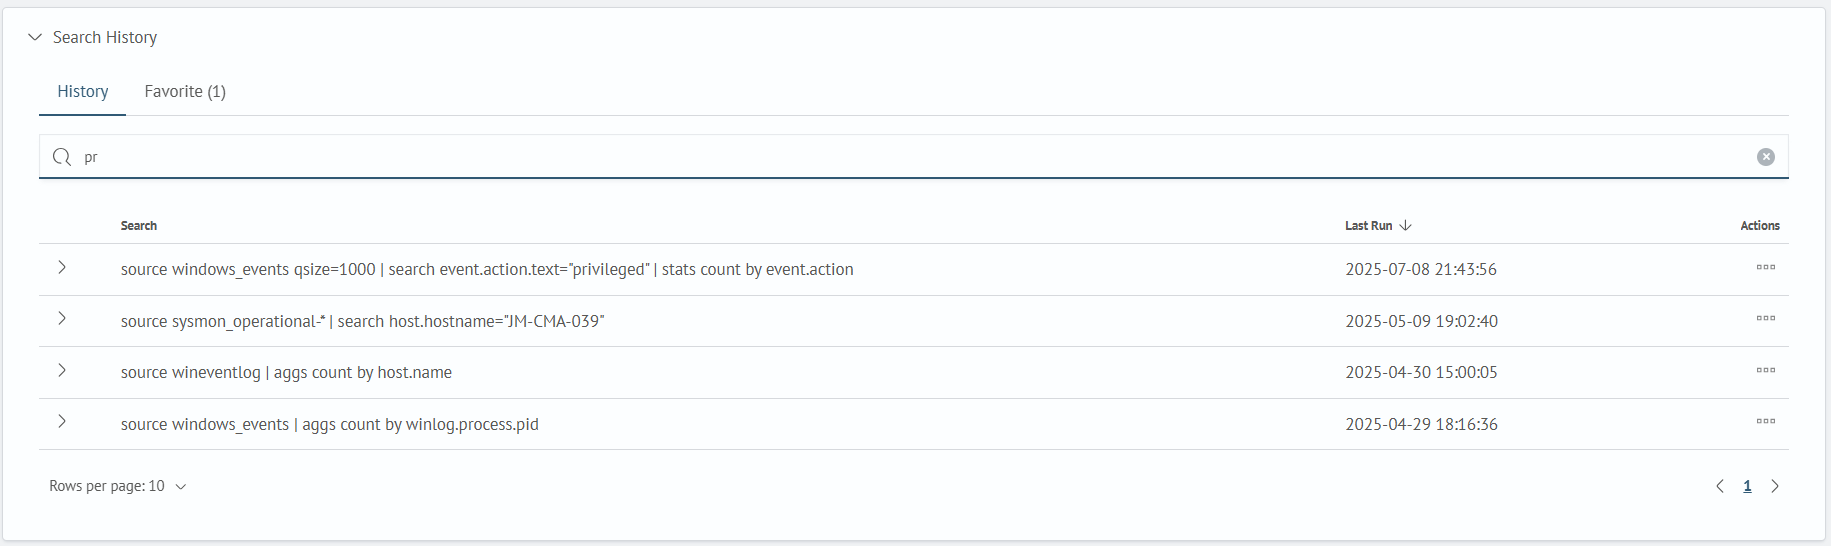Open the Rows per page dropdown

pyautogui.click(x=118, y=486)
